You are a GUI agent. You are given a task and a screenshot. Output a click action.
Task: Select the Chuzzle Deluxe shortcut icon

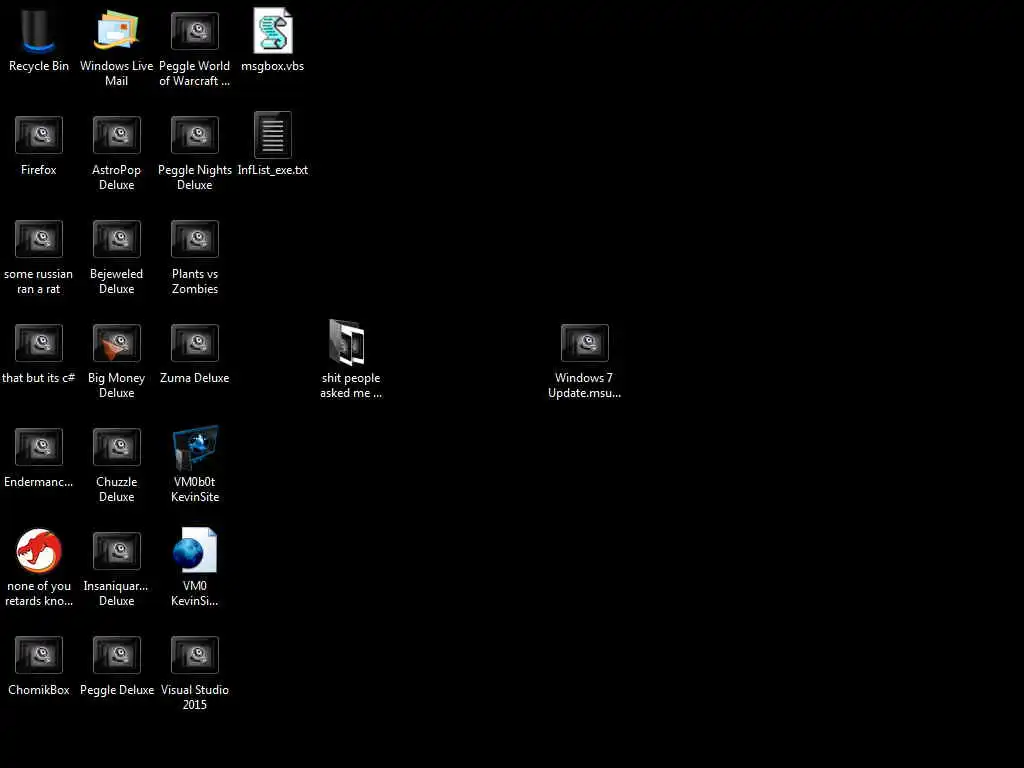tap(116, 447)
